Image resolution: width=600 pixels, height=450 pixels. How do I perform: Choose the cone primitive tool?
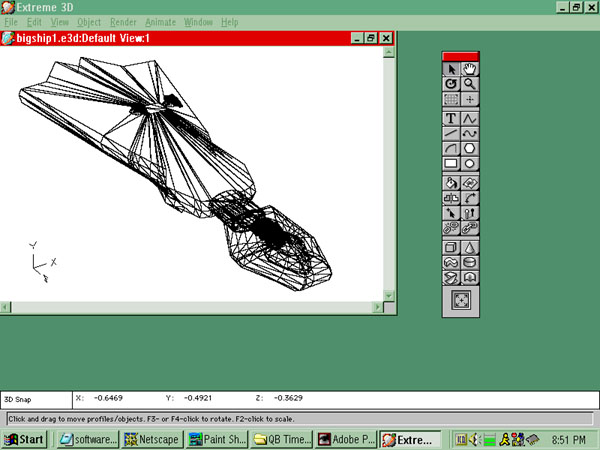click(469, 247)
